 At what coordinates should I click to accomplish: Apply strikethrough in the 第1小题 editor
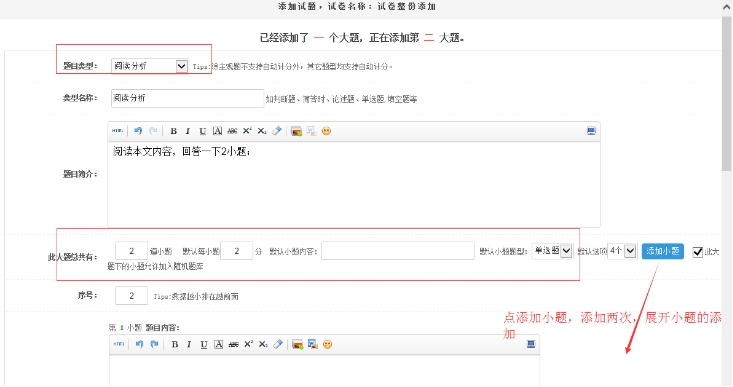233,344
